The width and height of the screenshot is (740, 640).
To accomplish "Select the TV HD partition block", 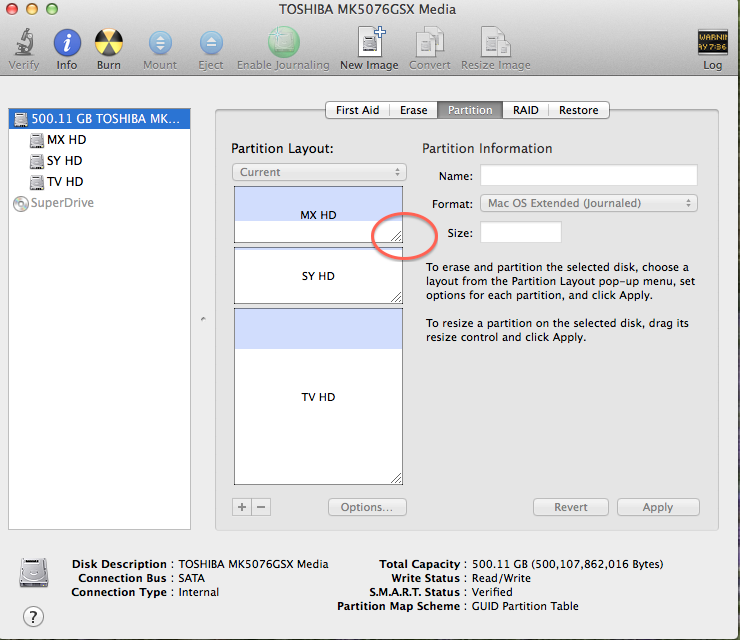I will pyautogui.click(x=318, y=396).
